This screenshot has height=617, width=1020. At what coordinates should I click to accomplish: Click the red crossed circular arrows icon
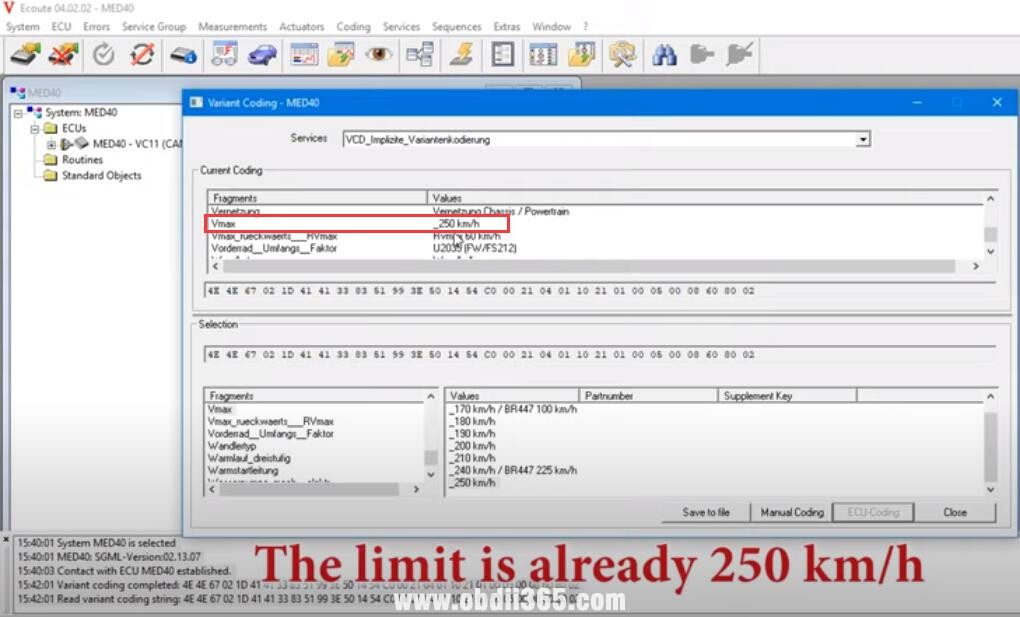coord(141,55)
